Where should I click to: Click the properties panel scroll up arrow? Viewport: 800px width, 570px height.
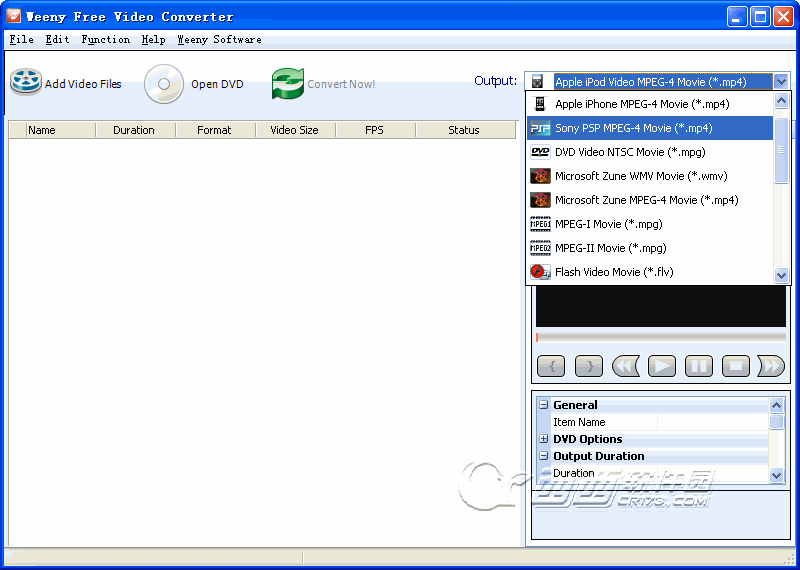pos(776,406)
